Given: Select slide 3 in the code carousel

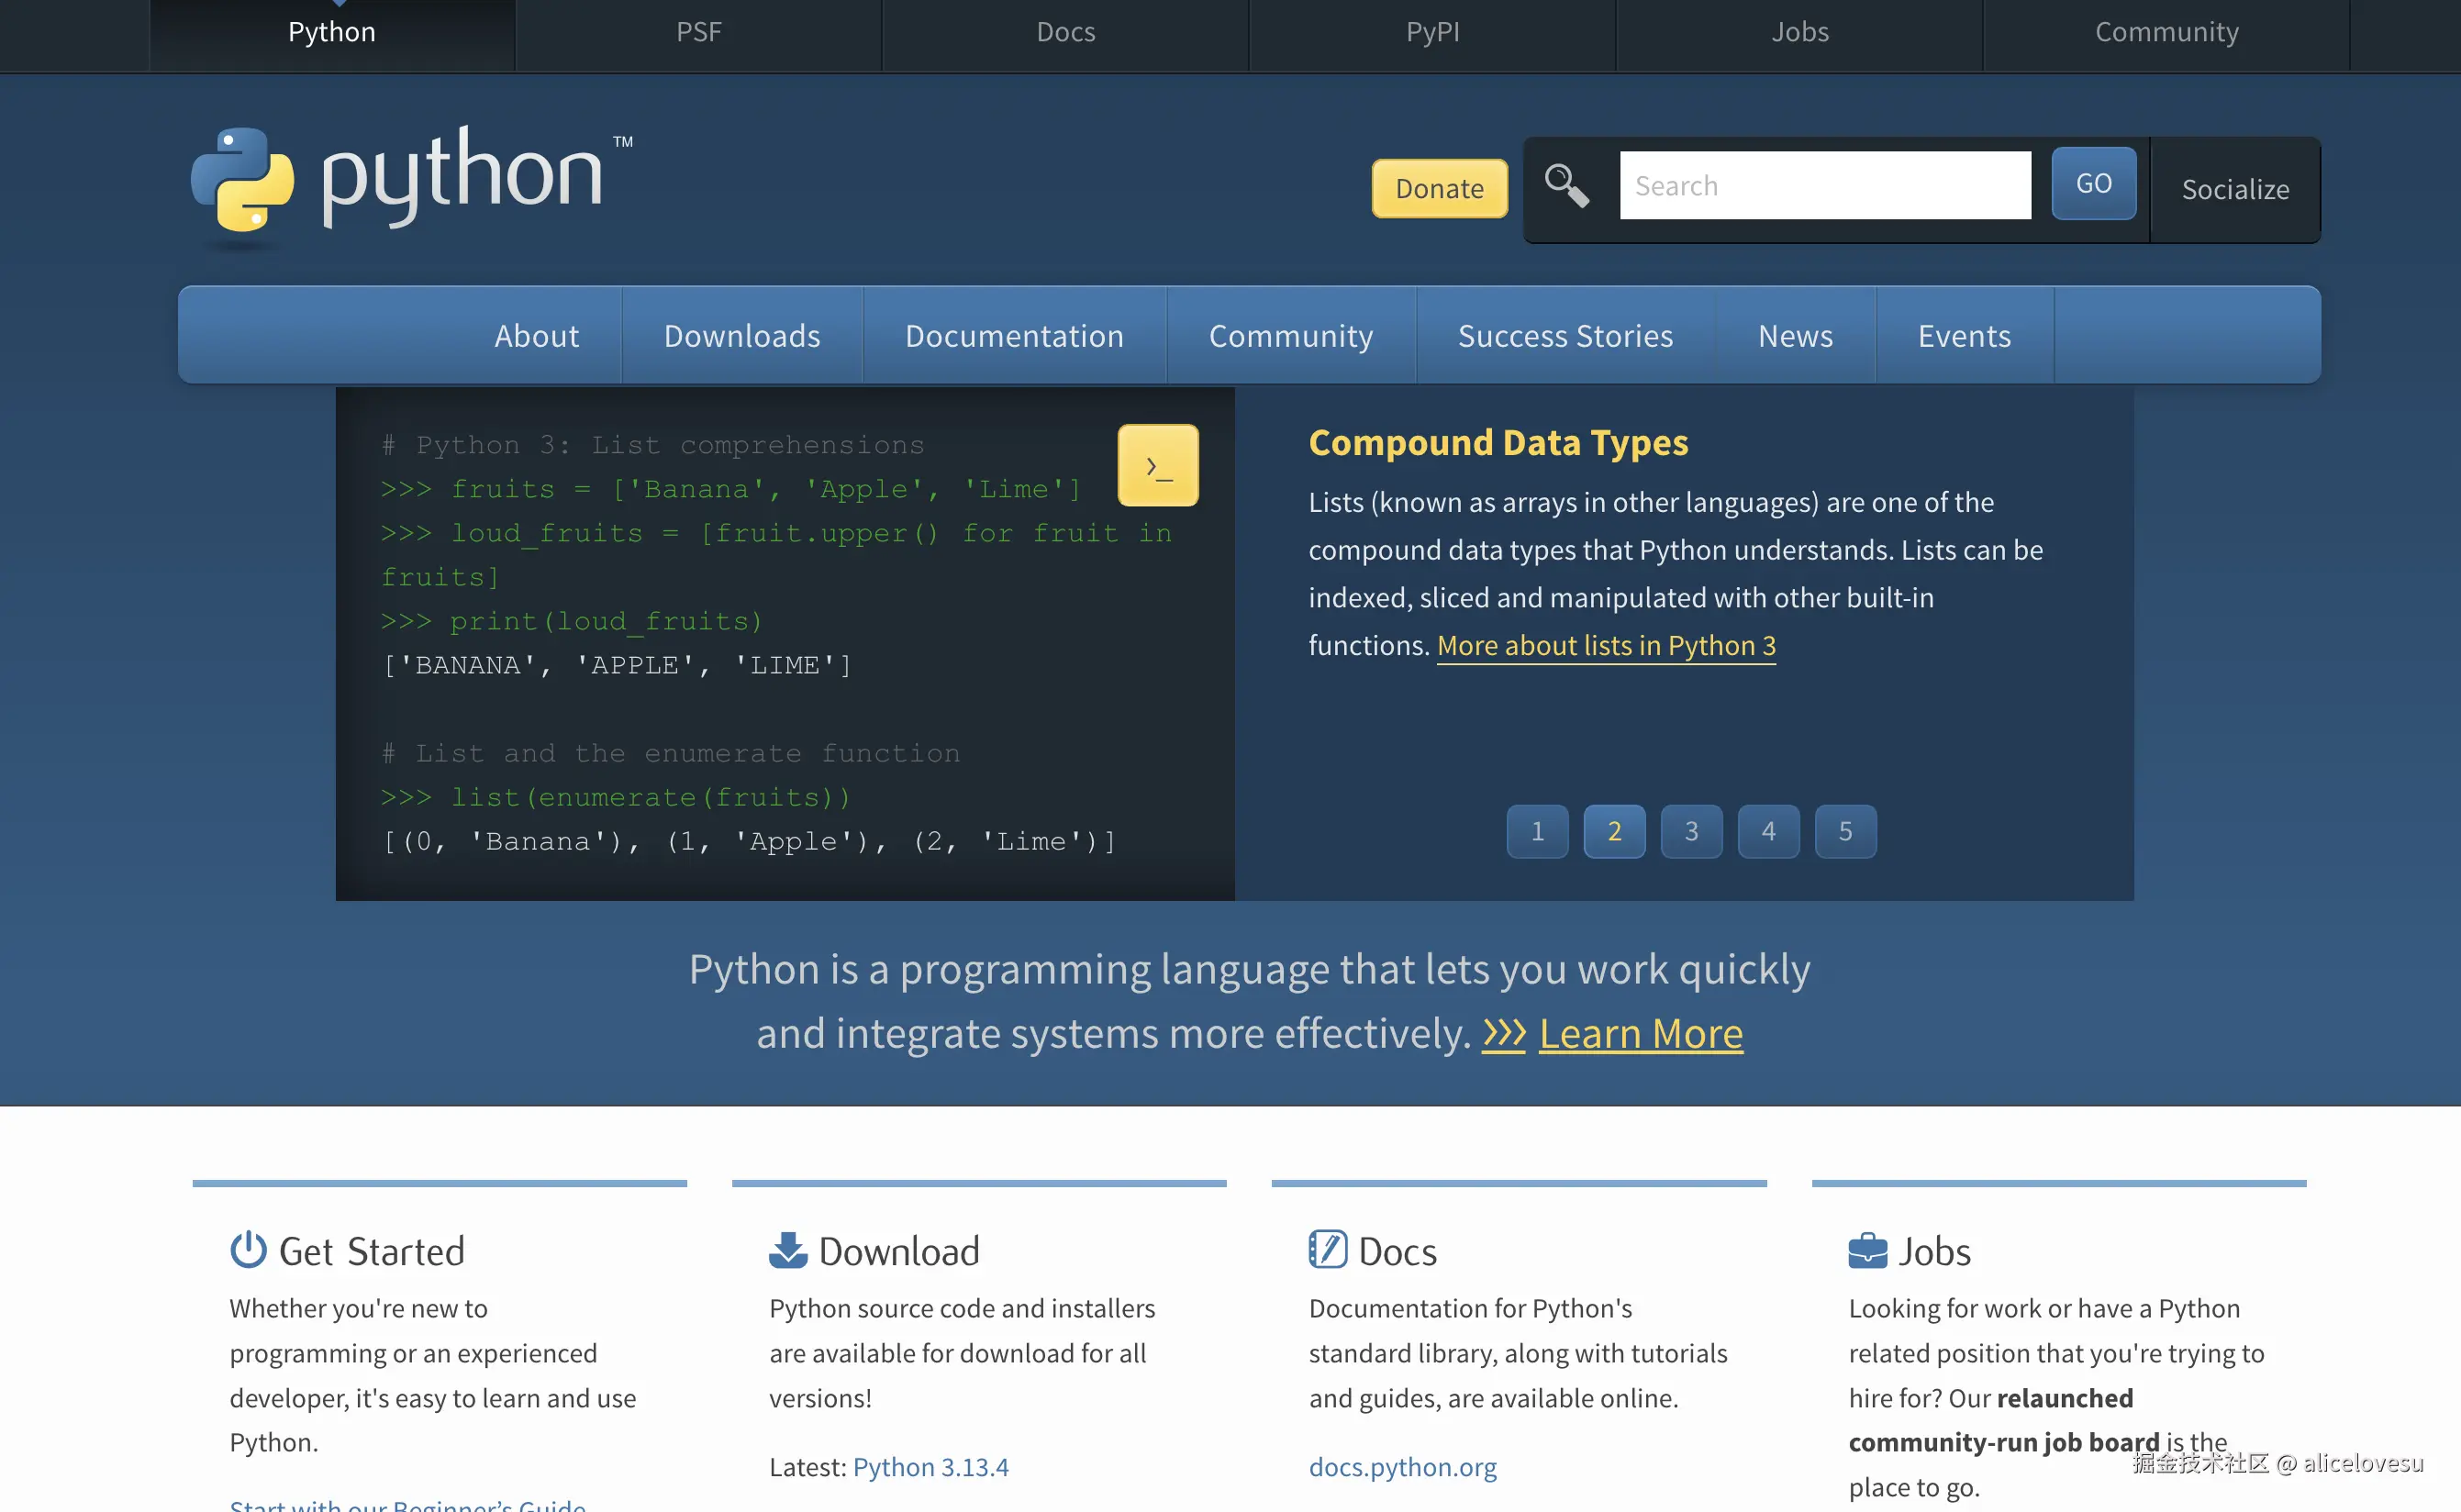Looking at the screenshot, I should pyautogui.click(x=1691, y=831).
